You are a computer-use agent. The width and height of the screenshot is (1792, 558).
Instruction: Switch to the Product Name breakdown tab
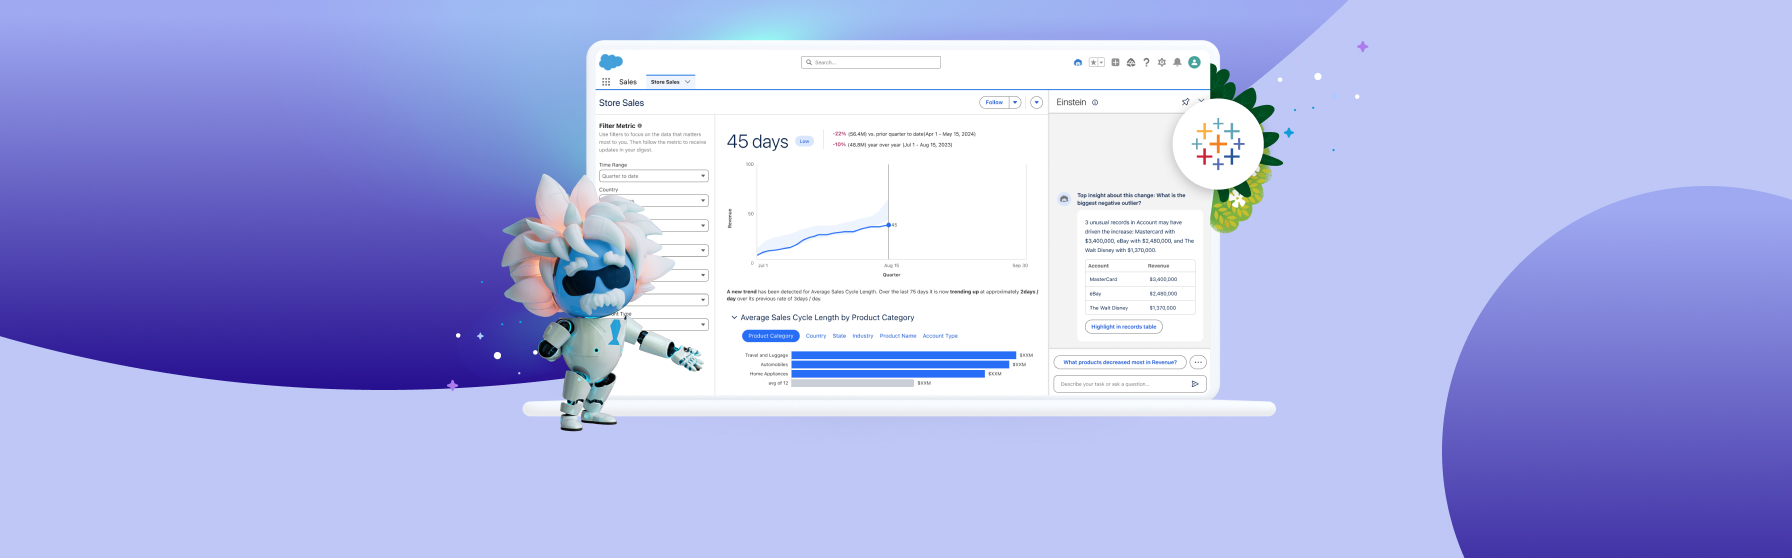[898, 336]
